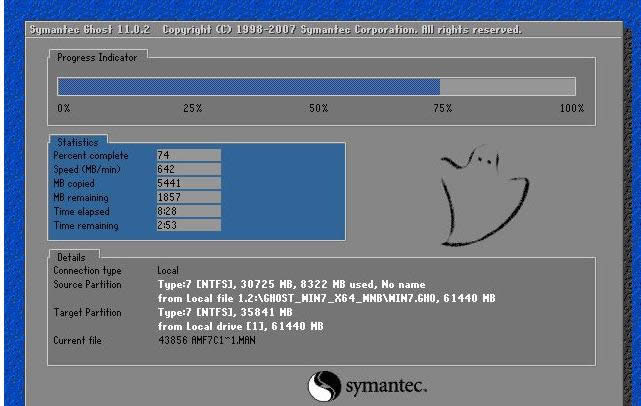Click the 75% progress scale marker
Screen dimensions: 641x406
coord(443,108)
